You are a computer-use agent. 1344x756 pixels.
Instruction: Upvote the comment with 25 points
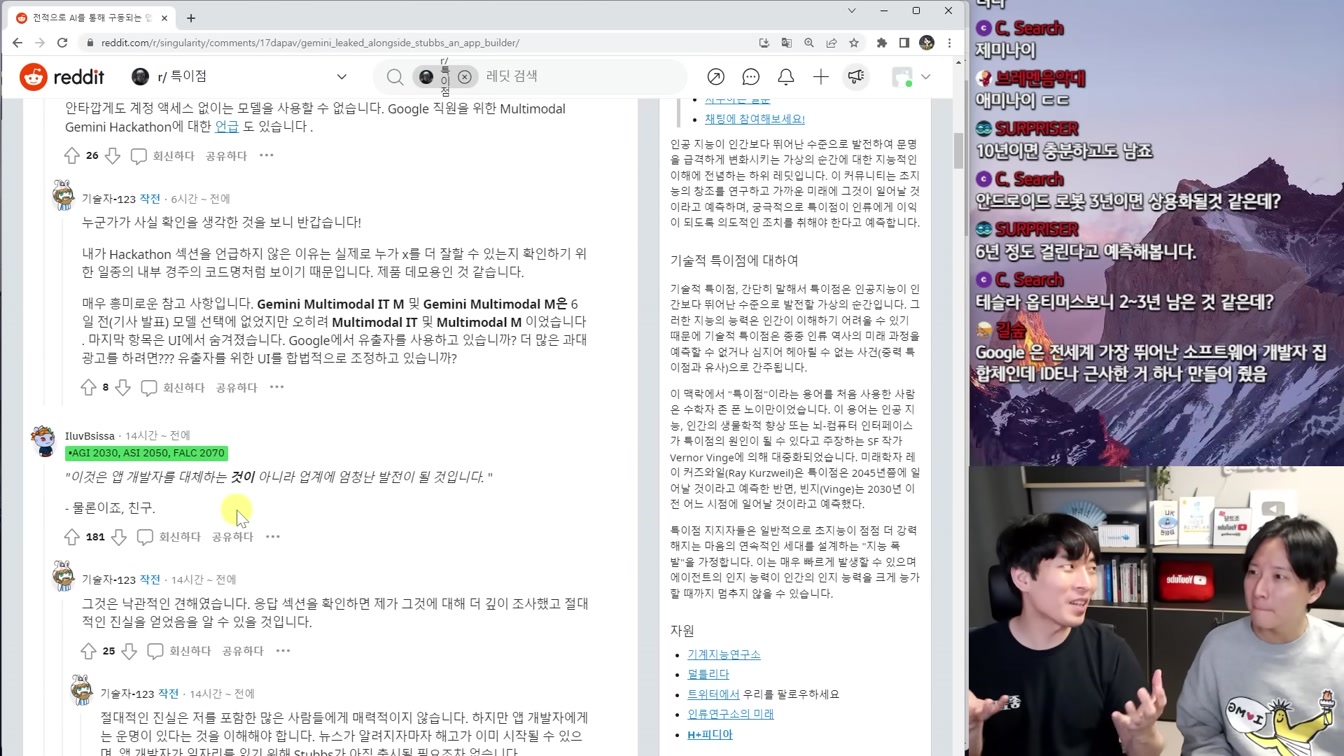[89, 651]
